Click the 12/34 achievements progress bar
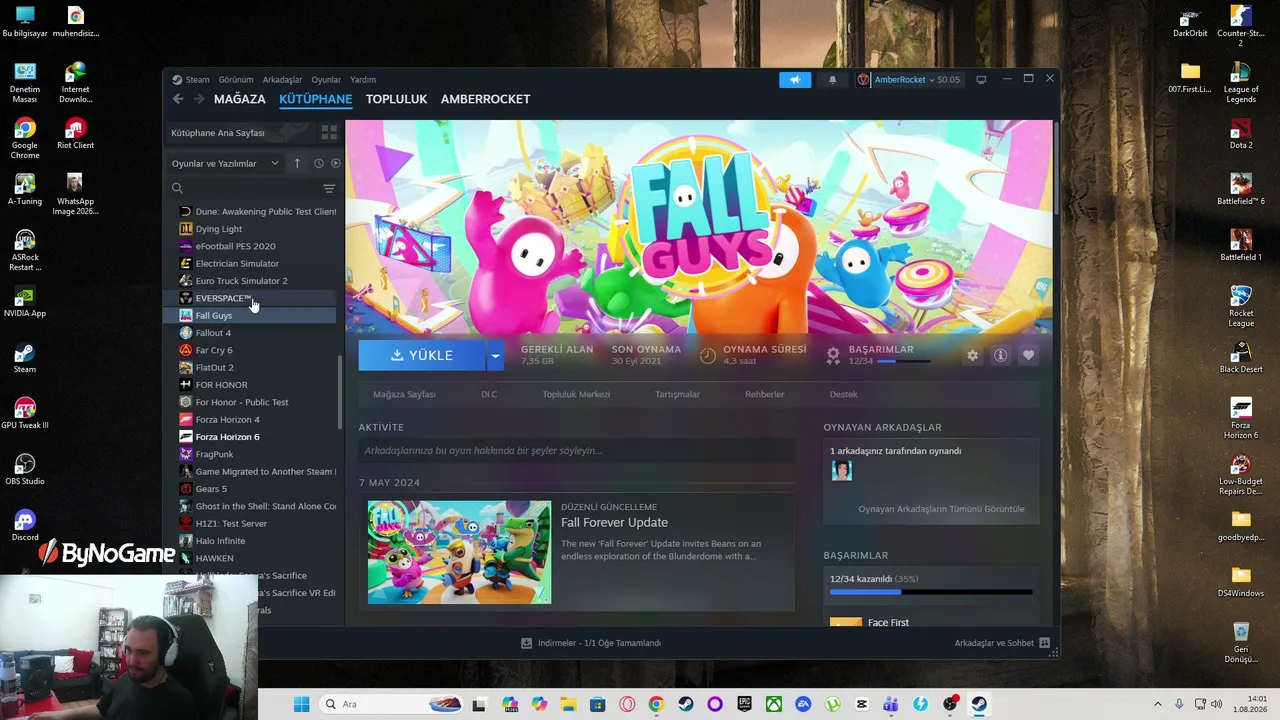Viewport: 1280px width, 720px height. (x=931, y=593)
